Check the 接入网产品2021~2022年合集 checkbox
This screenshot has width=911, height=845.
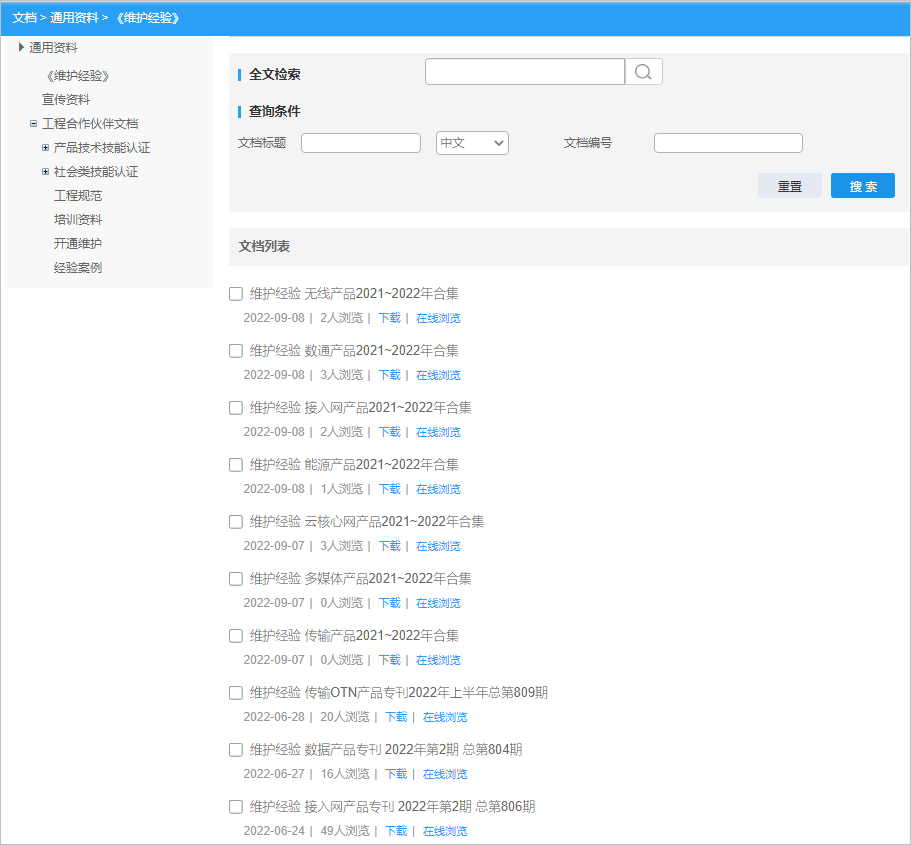click(236, 408)
